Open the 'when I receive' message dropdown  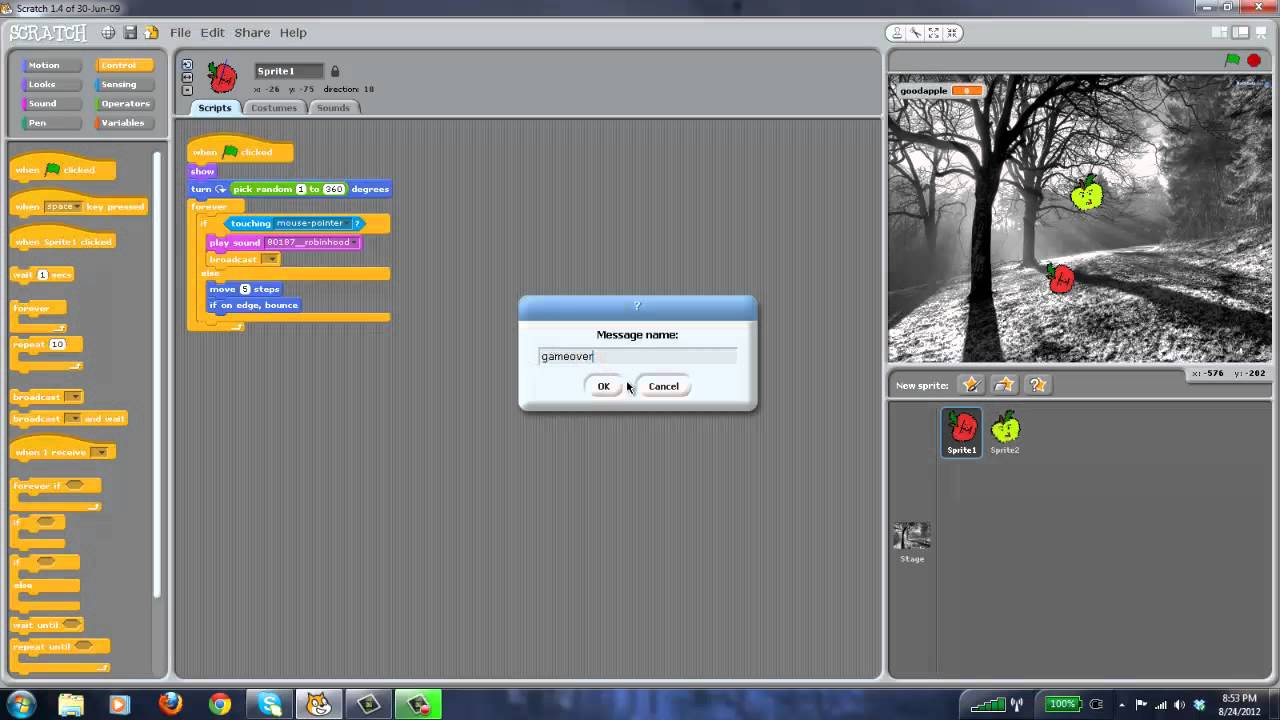(x=99, y=453)
